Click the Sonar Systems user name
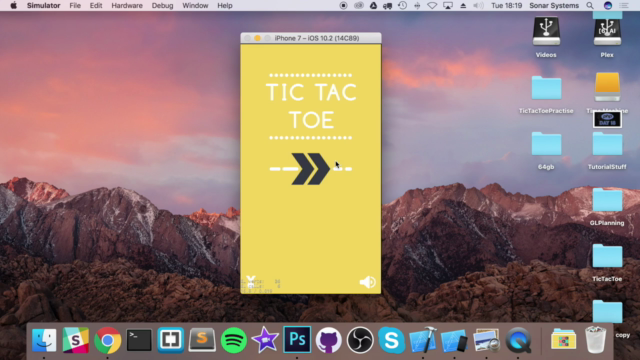Image resolution: width=640 pixels, height=360 pixels. click(x=554, y=5)
